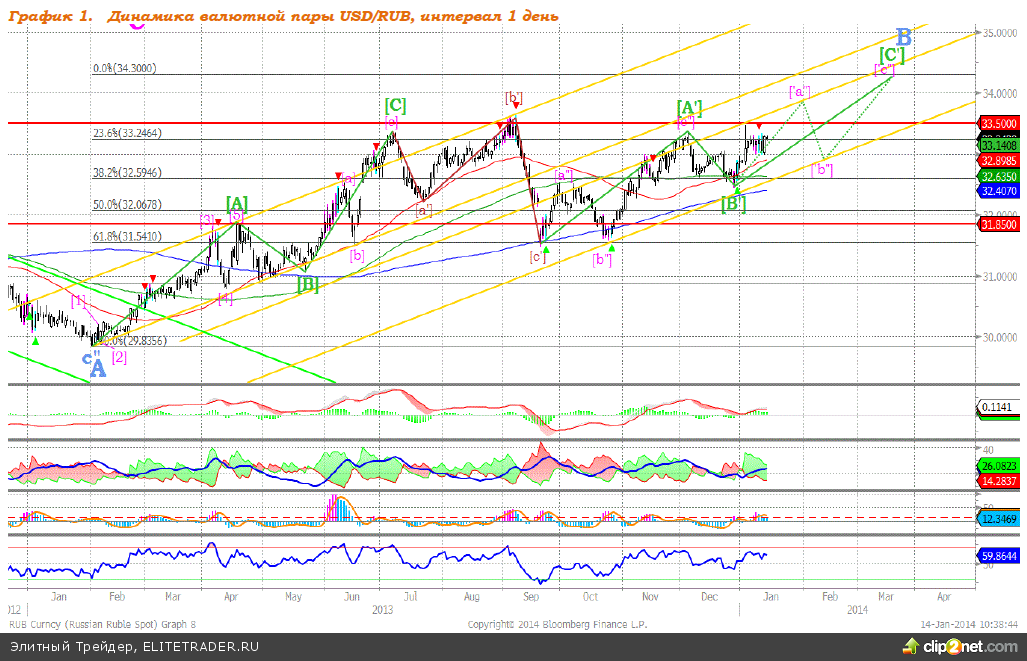Select the 33.5000 red price tag
The height and width of the screenshot is (661, 1027).
pos(997,123)
